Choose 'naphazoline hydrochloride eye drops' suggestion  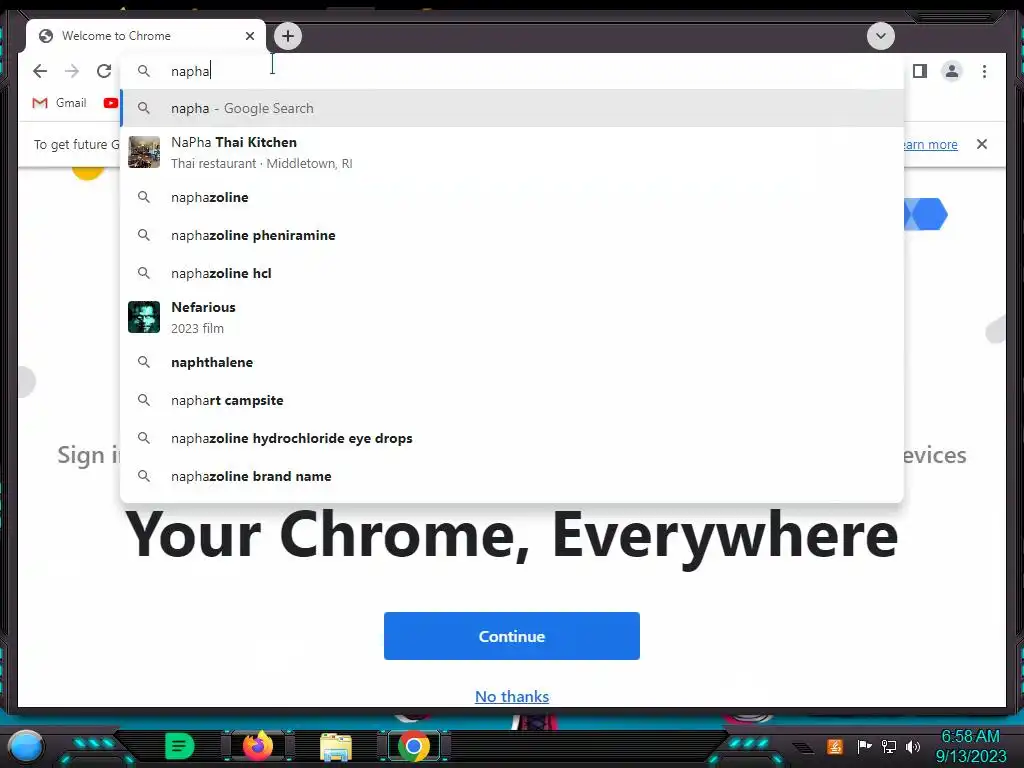click(512, 438)
